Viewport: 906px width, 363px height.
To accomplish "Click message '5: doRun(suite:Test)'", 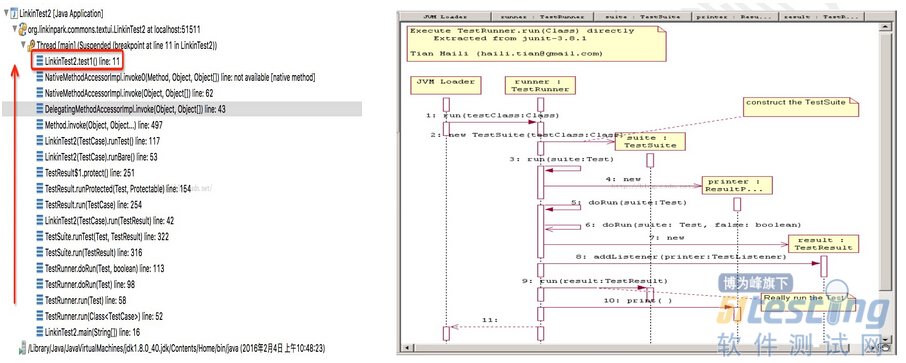I will click(x=629, y=202).
